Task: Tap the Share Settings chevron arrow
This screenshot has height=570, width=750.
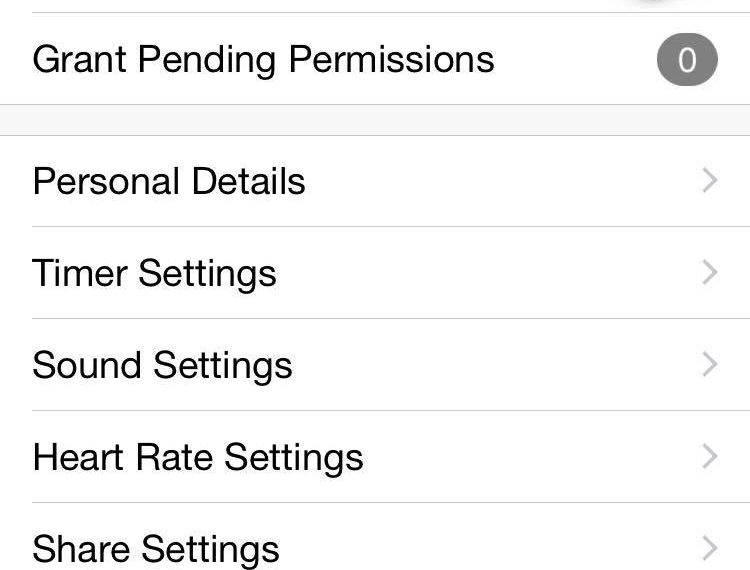Action: click(710, 548)
